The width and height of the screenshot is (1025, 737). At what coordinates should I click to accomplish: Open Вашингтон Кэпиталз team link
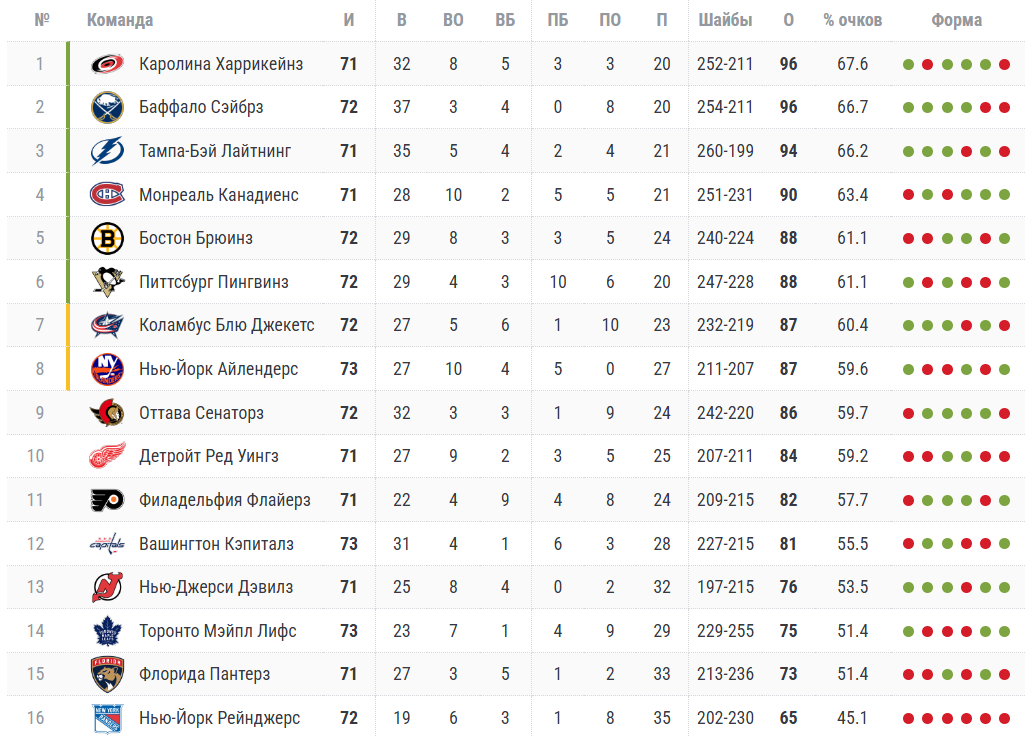[217, 544]
